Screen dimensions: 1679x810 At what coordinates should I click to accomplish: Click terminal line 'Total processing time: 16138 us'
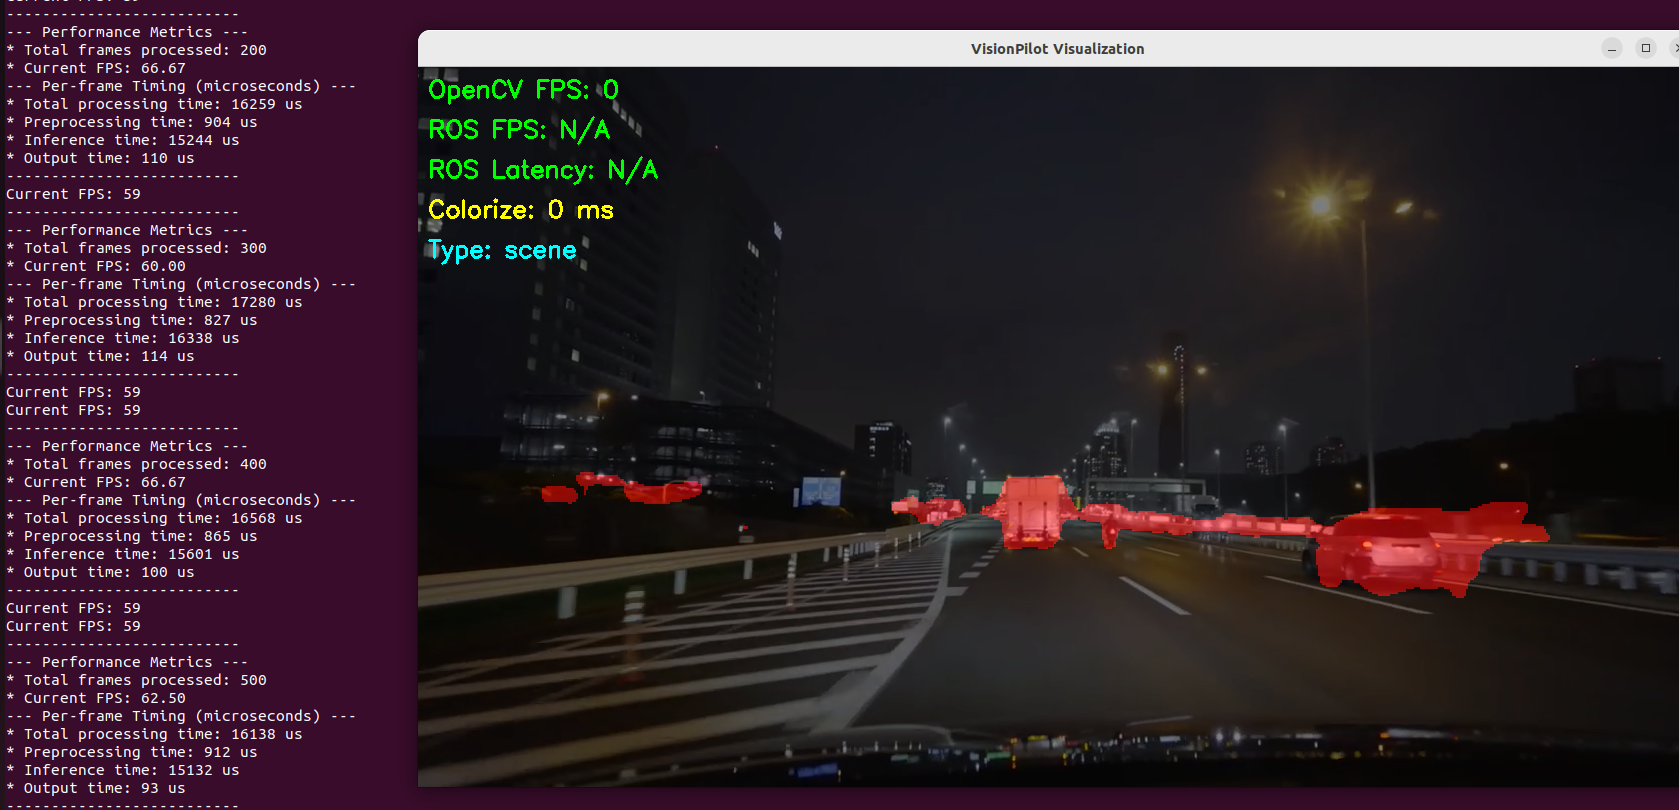pos(162,734)
